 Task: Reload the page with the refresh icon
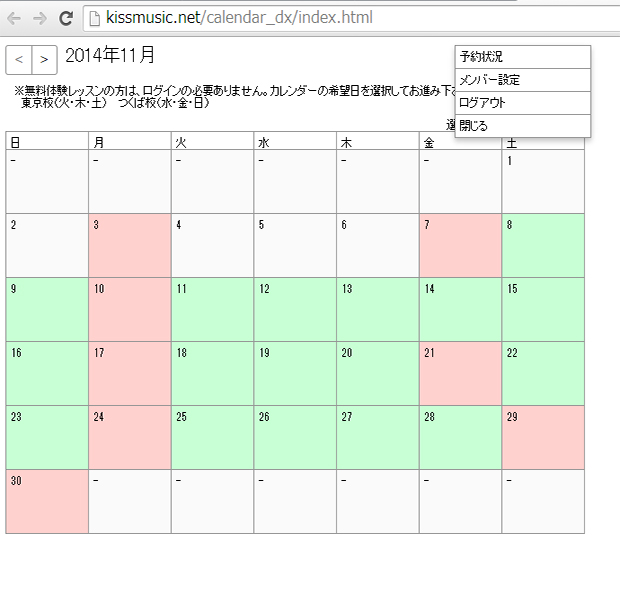[x=66, y=18]
